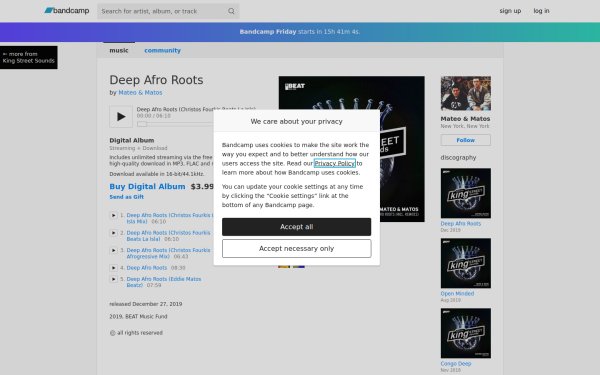Open the Deep Afro Roots discography thumbnail
Screen dimensions: 600x375
click(x=466, y=193)
